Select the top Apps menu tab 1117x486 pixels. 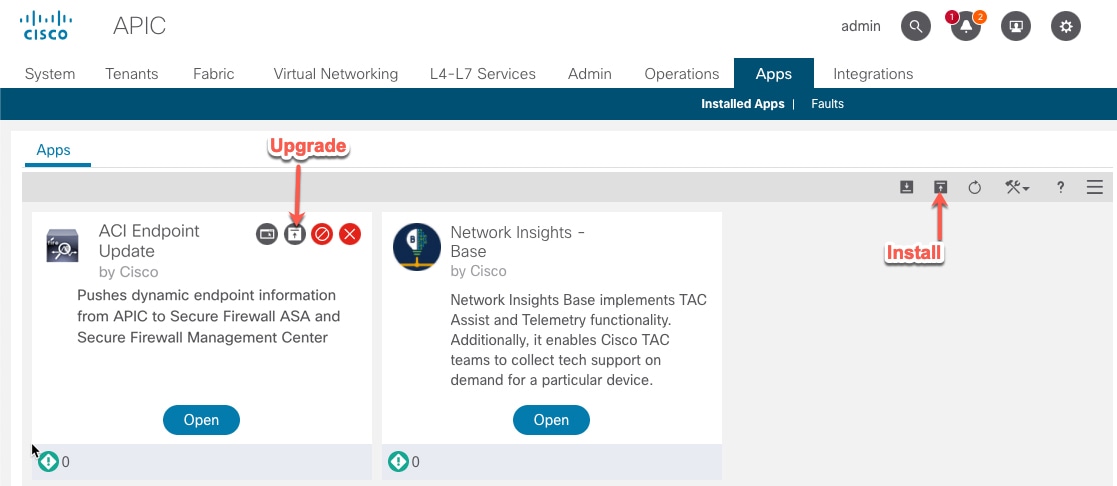(x=774, y=73)
